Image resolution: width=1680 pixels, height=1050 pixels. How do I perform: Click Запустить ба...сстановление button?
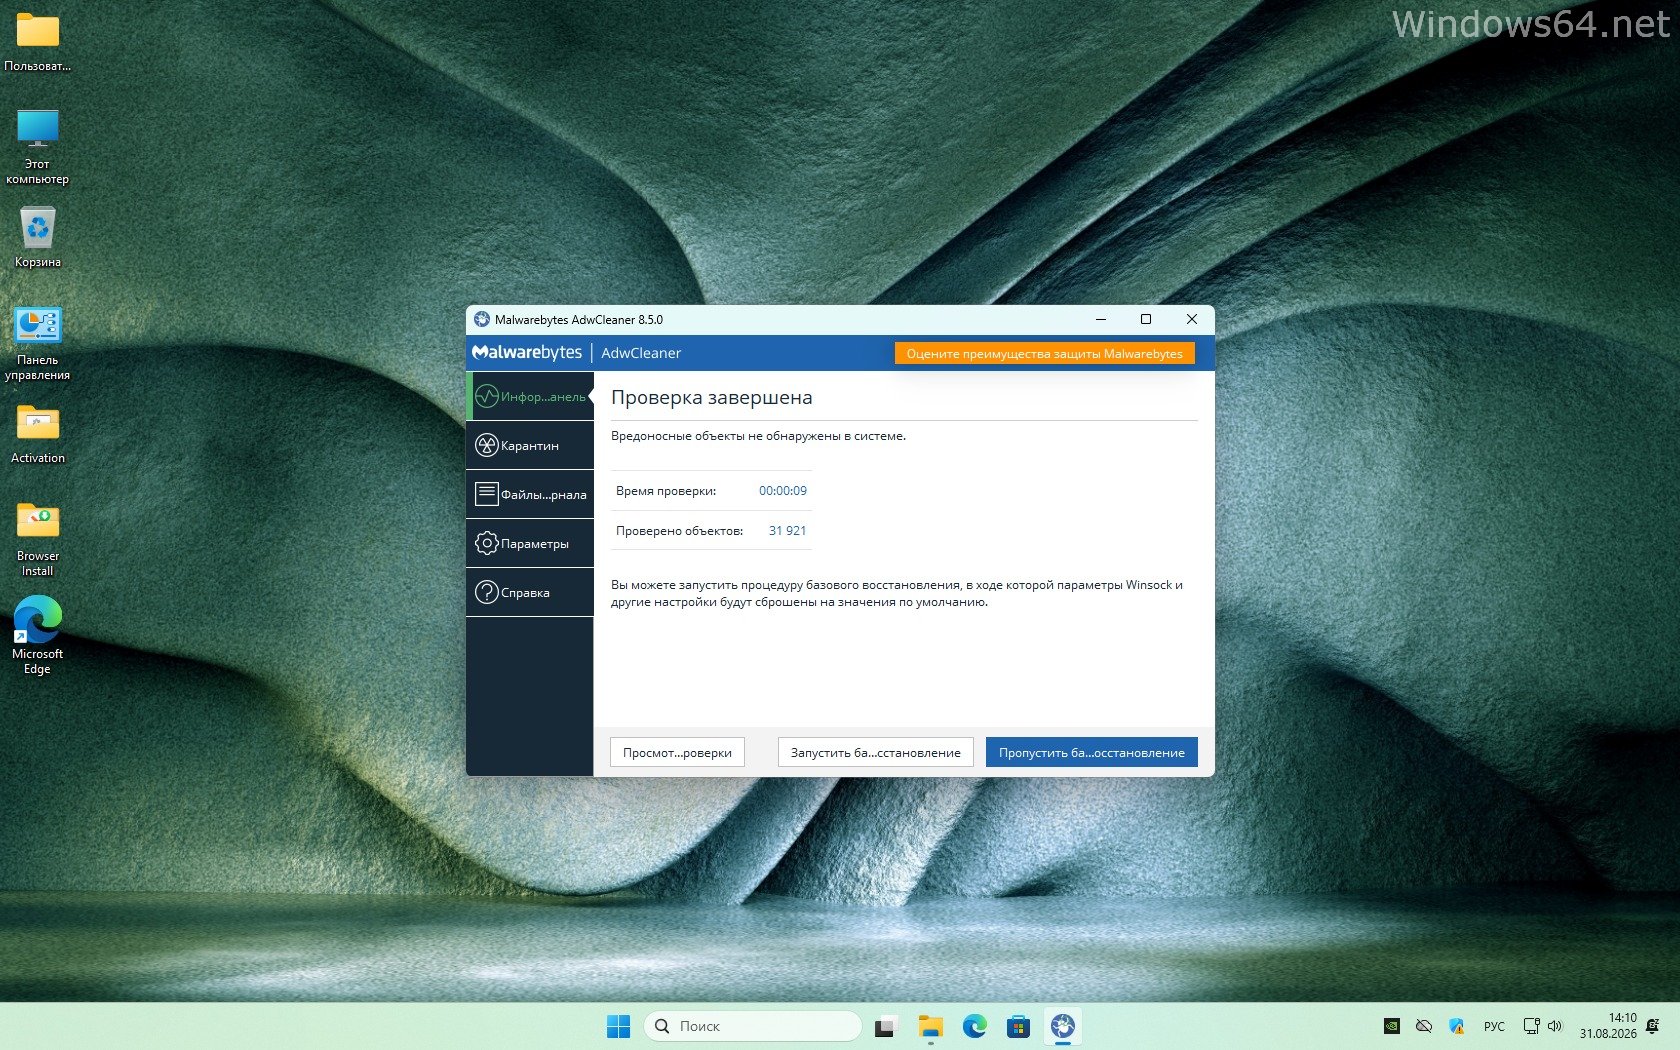(875, 752)
